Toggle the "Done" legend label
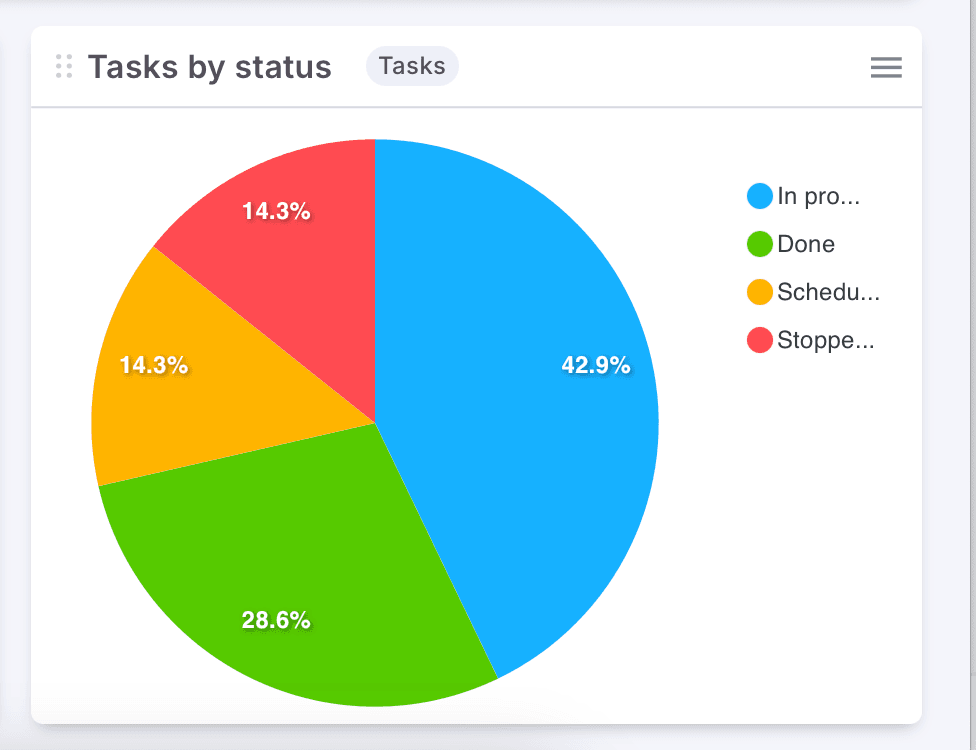 (x=806, y=244)
